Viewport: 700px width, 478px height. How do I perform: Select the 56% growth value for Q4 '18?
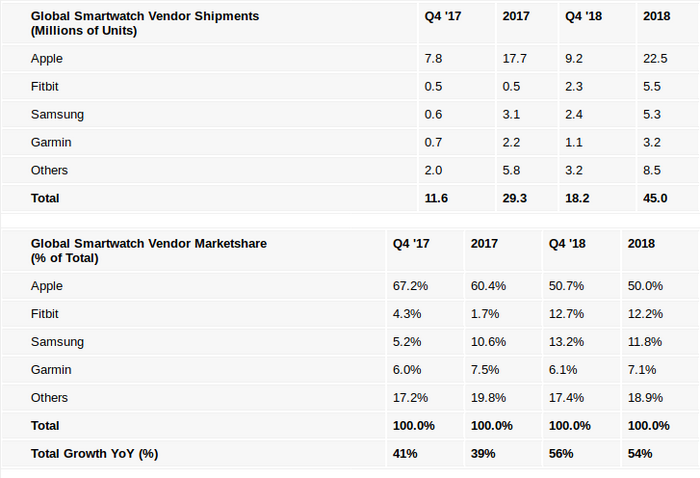pos(561,454)
